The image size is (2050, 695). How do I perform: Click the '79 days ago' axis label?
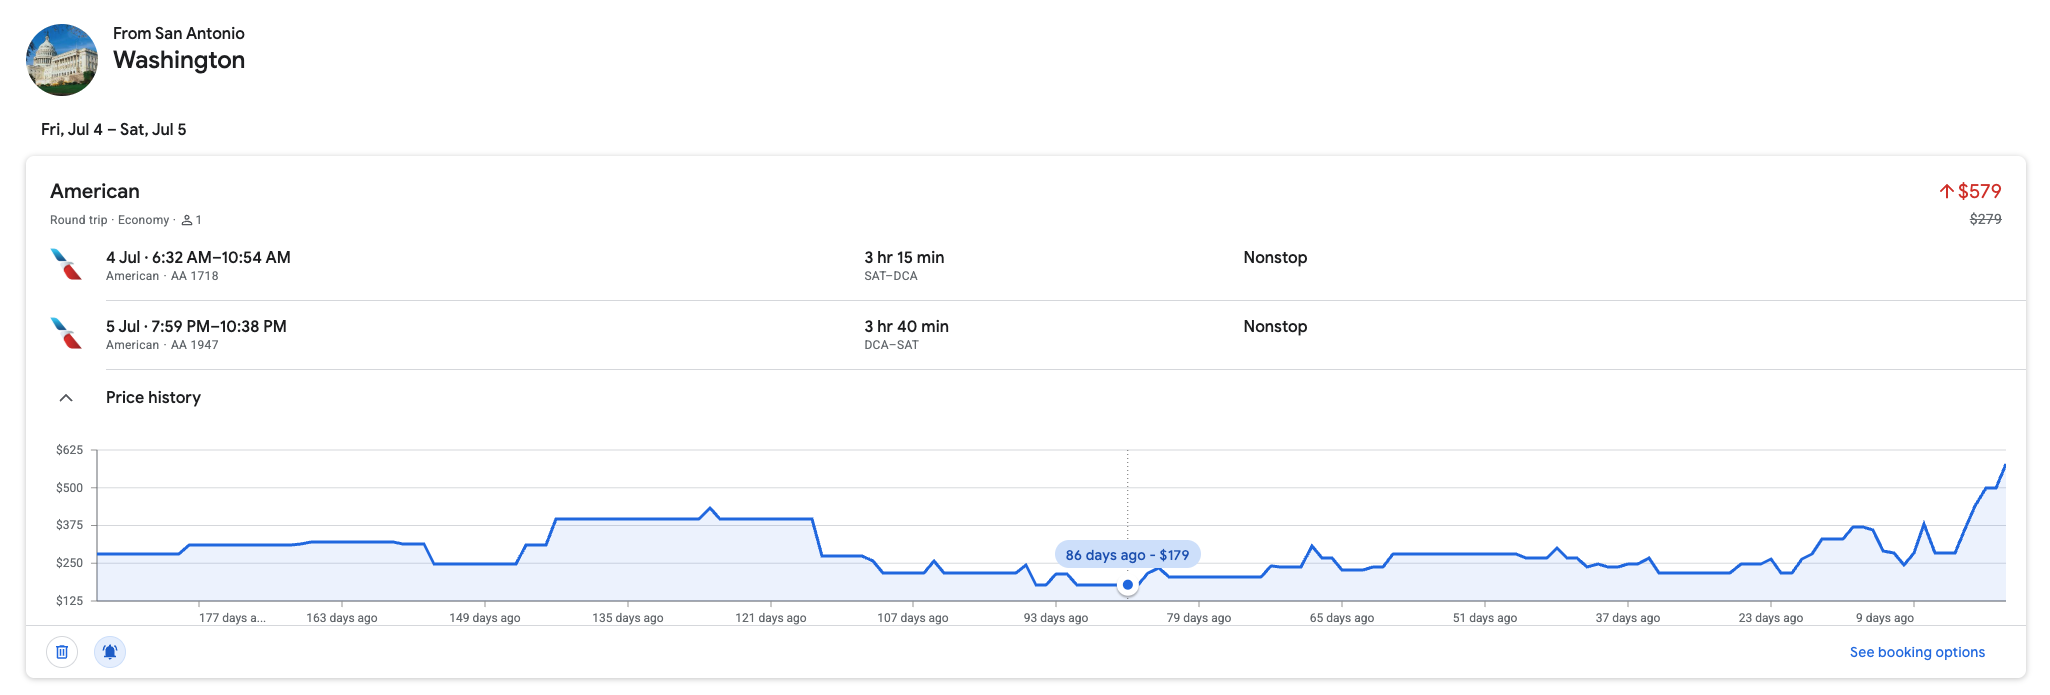pos(1199,618)
